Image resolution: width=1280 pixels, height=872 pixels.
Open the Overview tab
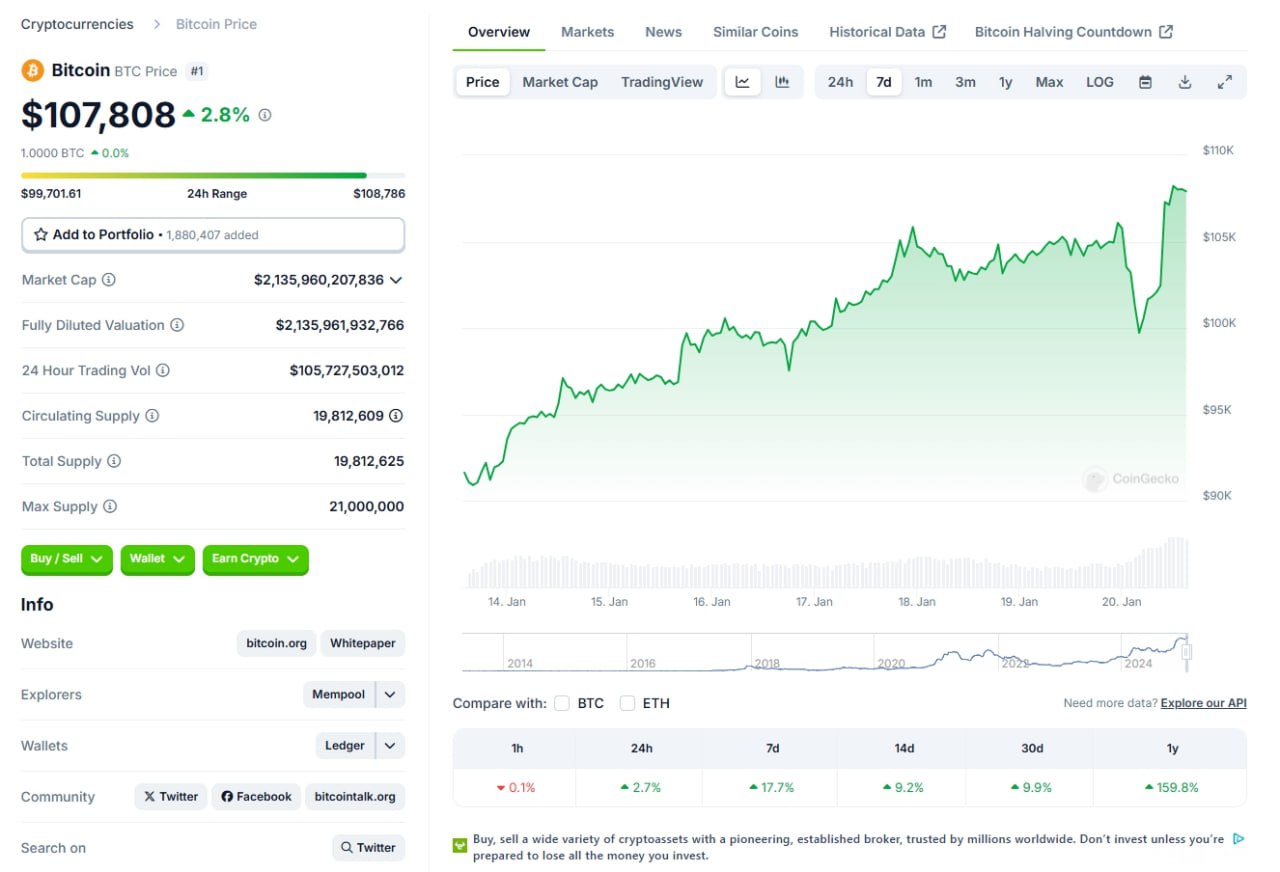[499, 32]
